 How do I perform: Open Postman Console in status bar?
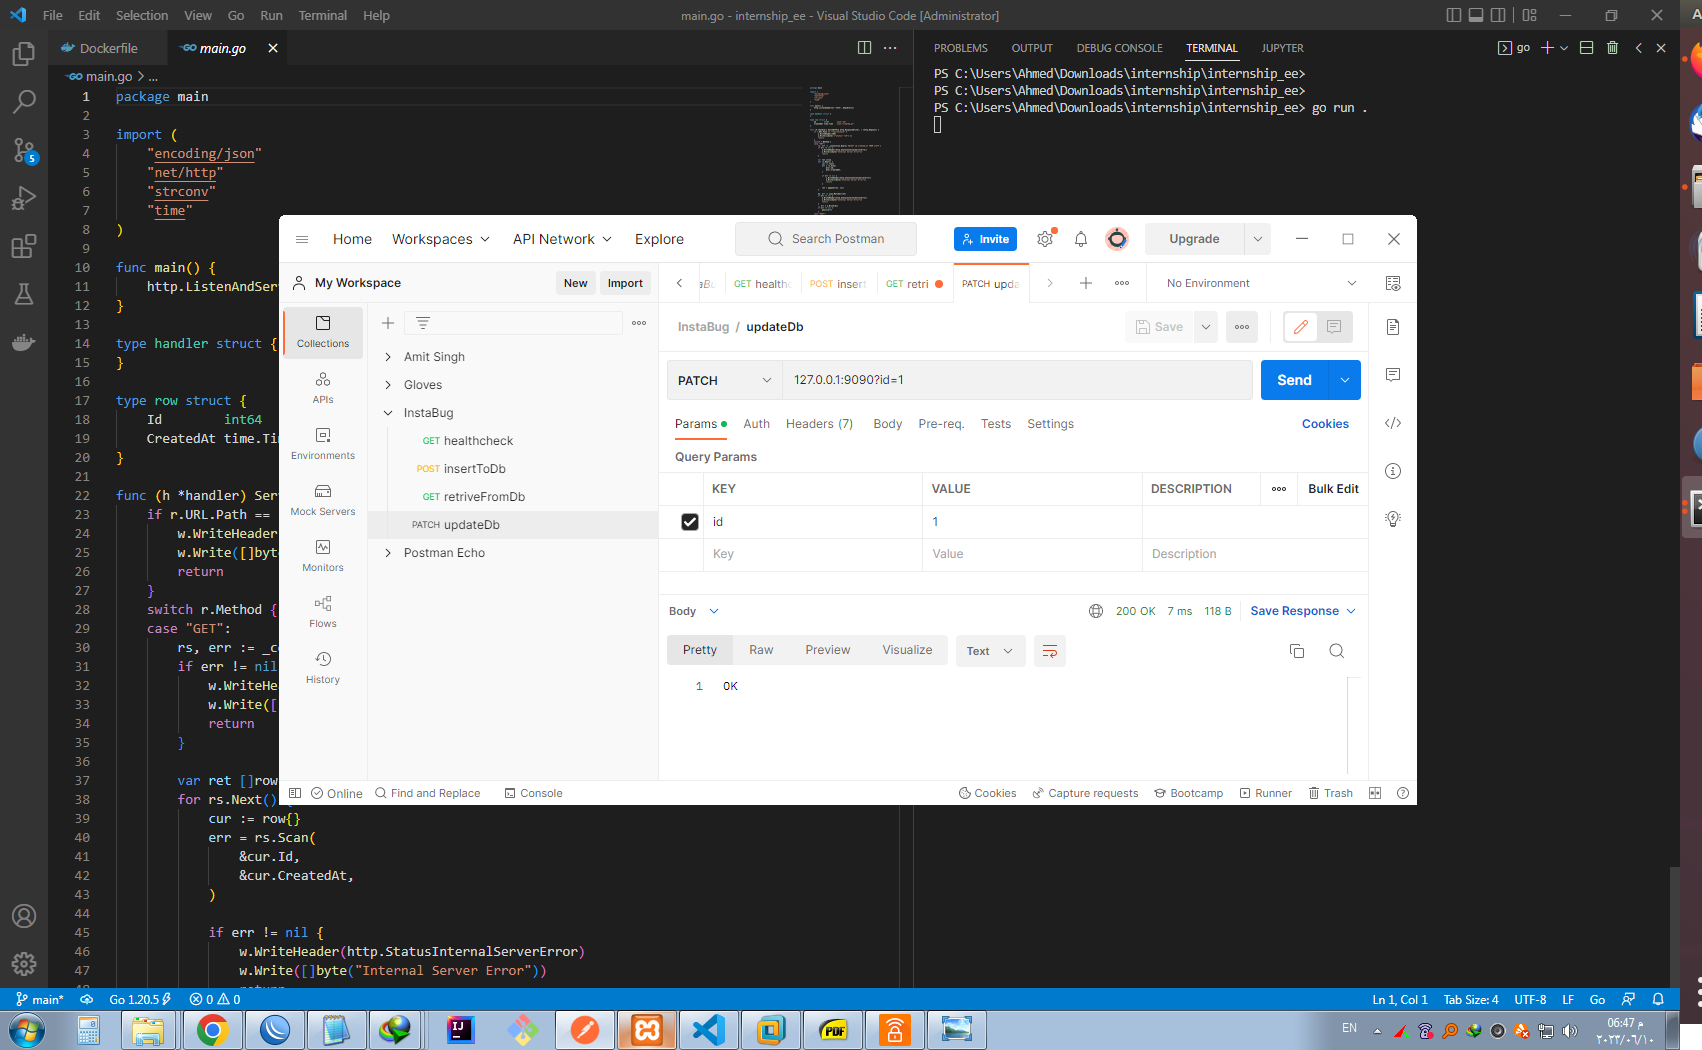534,793
